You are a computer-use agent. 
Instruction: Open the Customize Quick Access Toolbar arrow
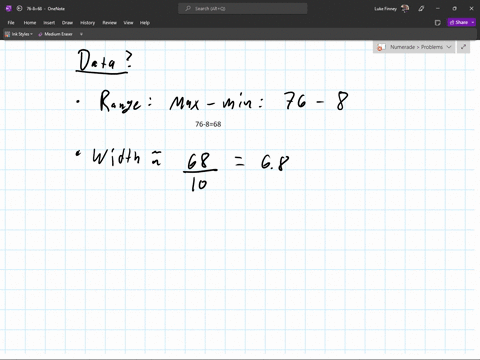tap(81, 34)
